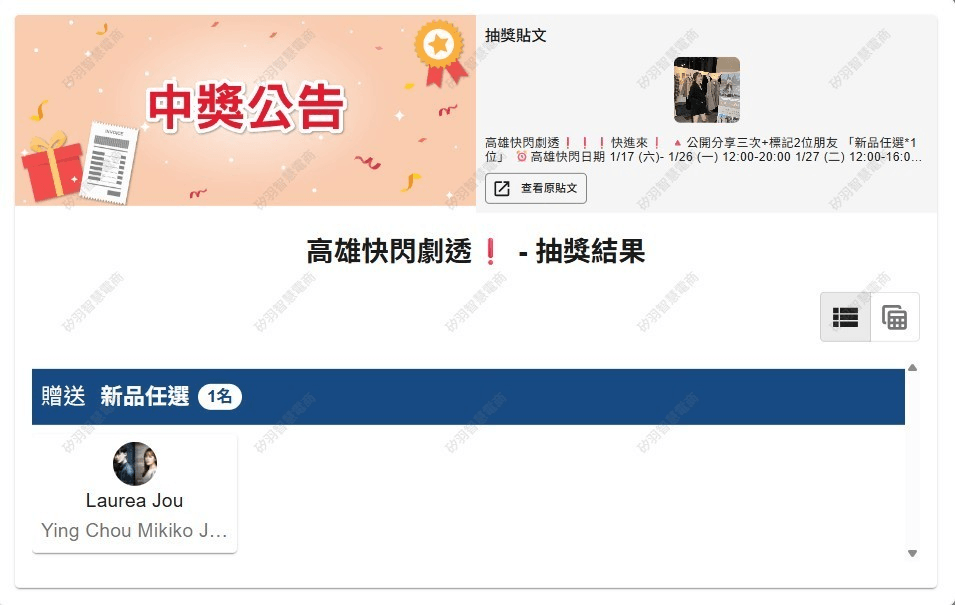Click the 中獎公告 banner image
955x605 pixels.
(245, 111)
